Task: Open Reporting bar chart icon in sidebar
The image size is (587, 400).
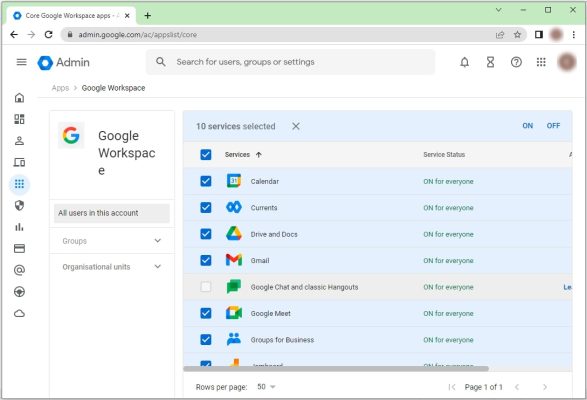Action: [19, 227]
